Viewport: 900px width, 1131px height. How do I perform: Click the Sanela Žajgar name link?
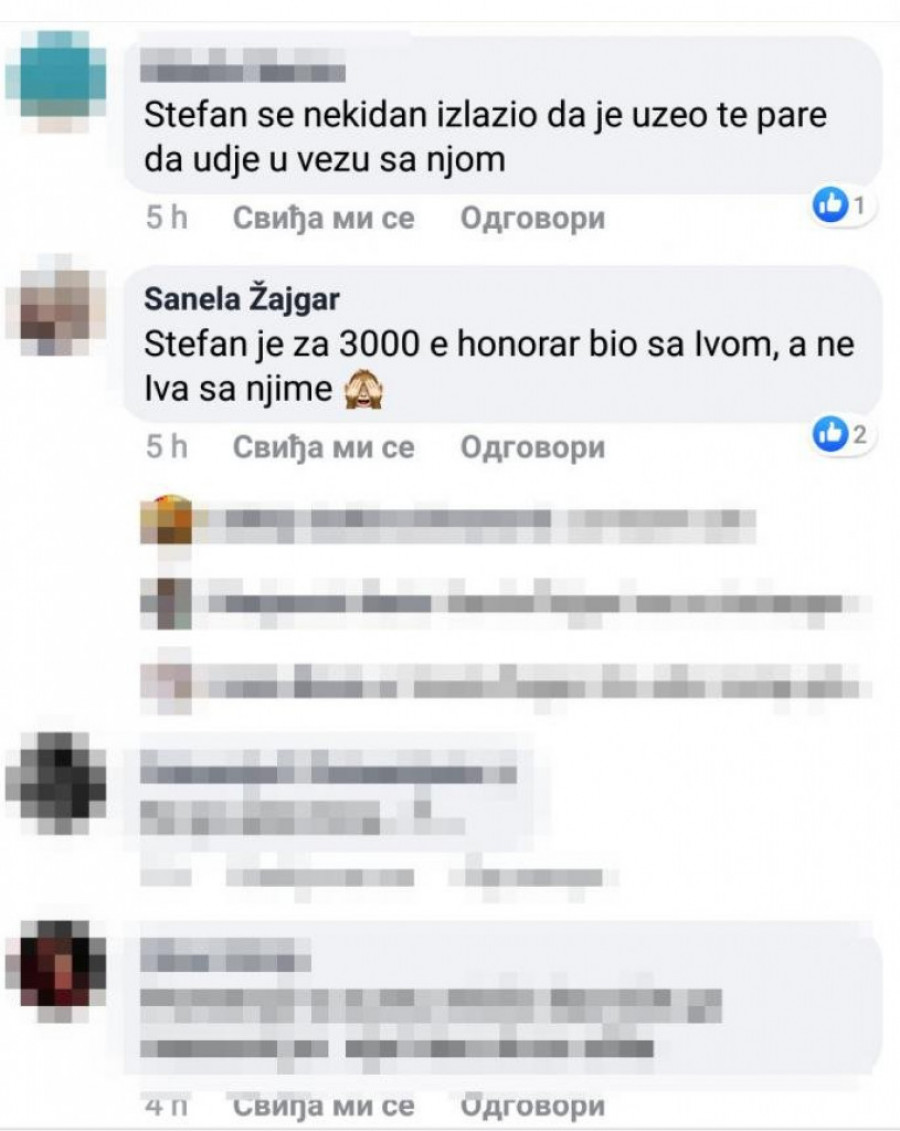coord(242,299)
